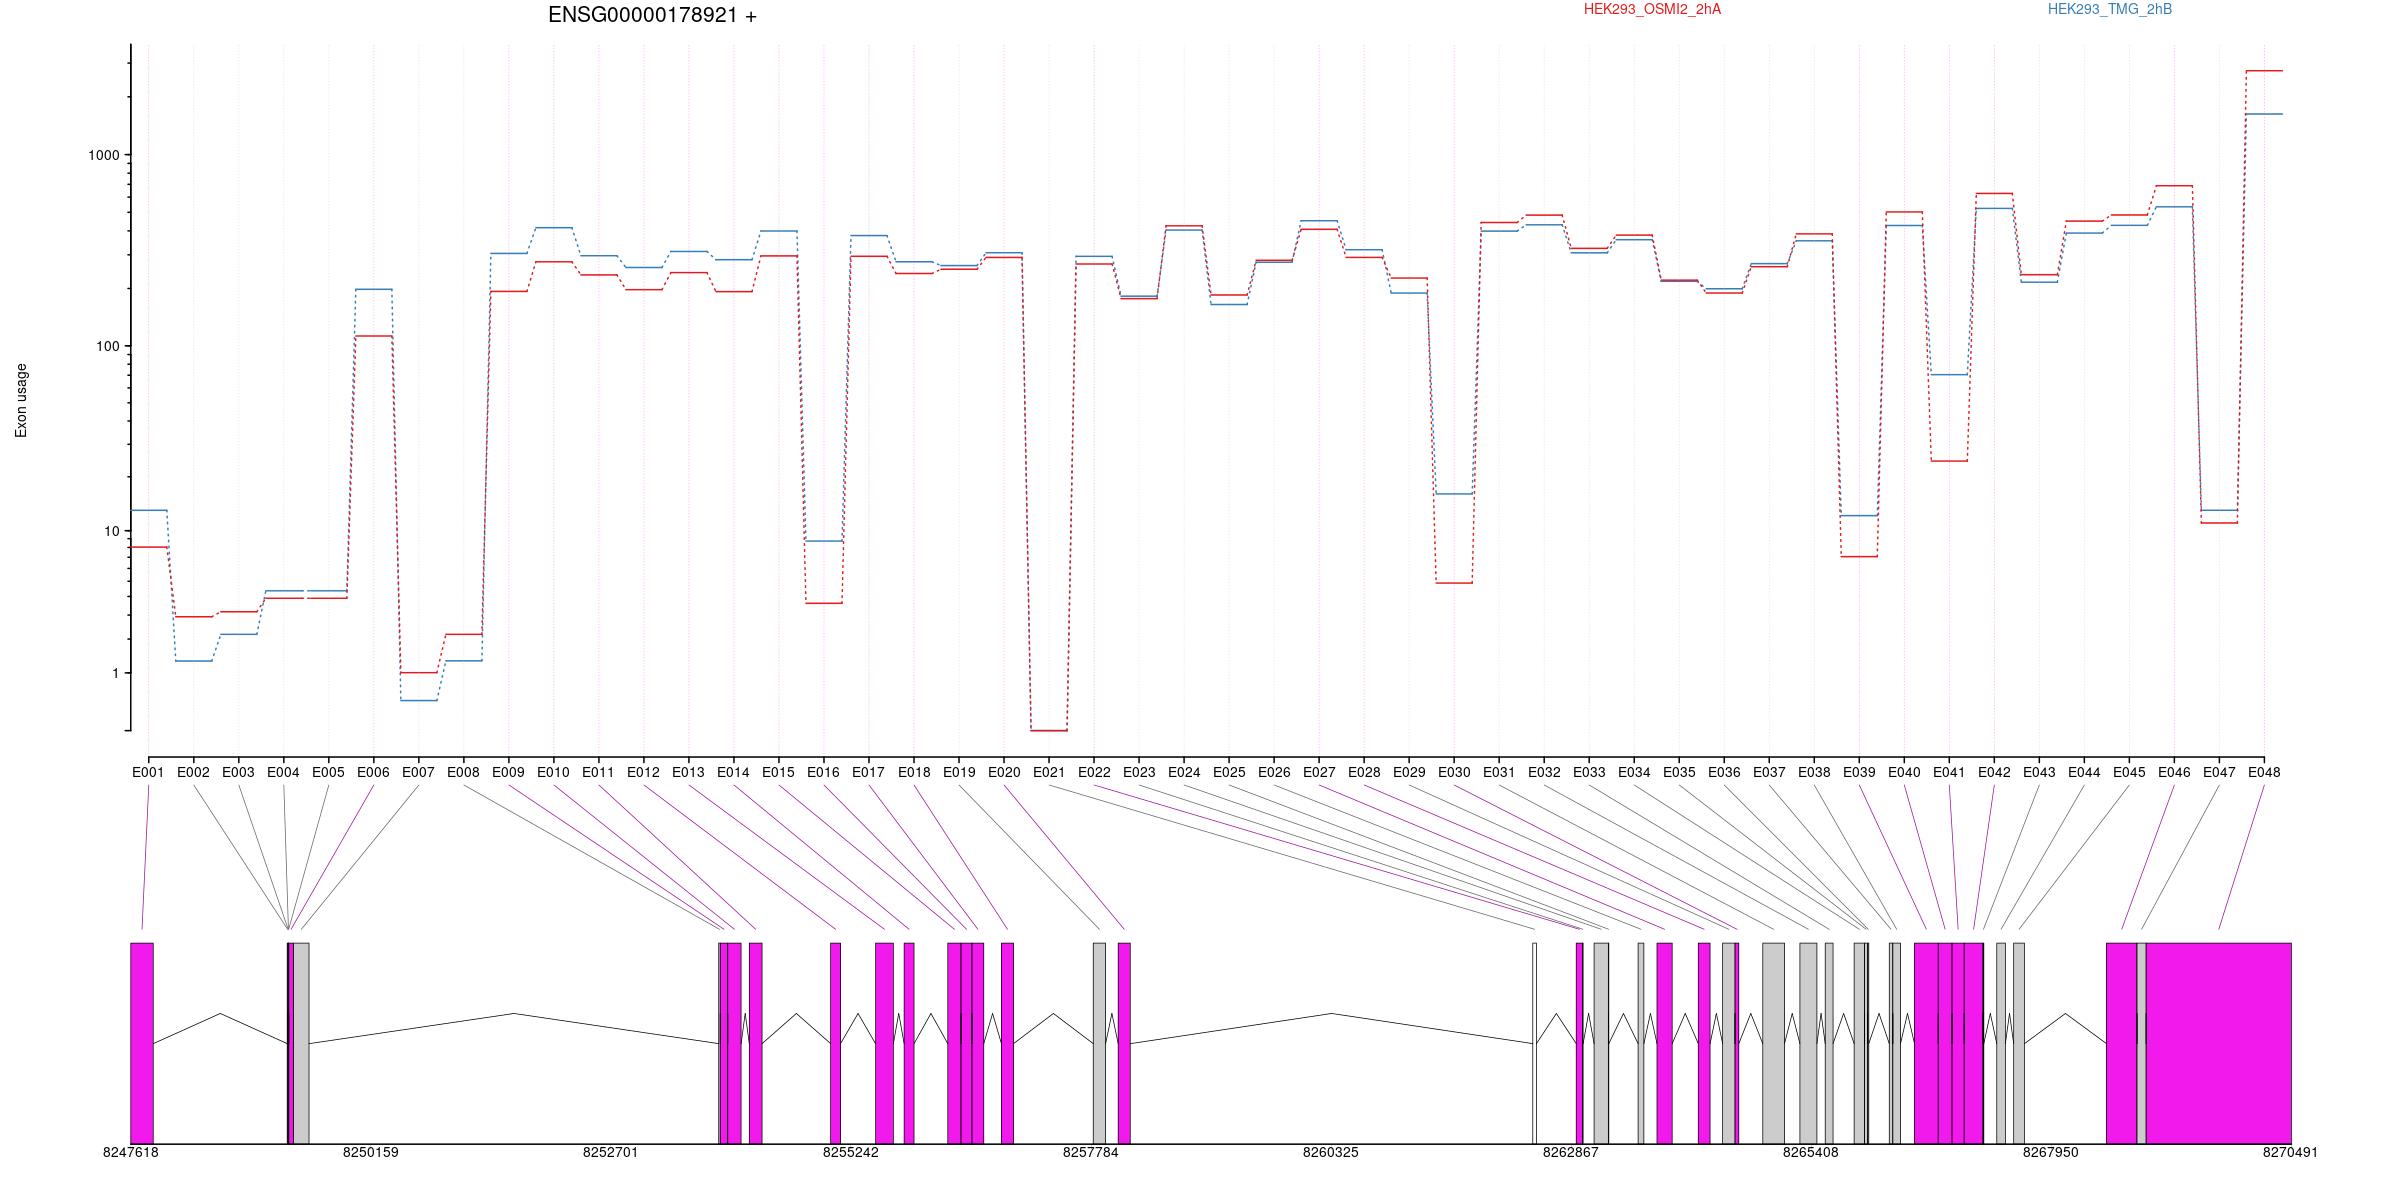The image size is (2400, 1200).
Task: Click exon label E021
Action: (1048, 772)
